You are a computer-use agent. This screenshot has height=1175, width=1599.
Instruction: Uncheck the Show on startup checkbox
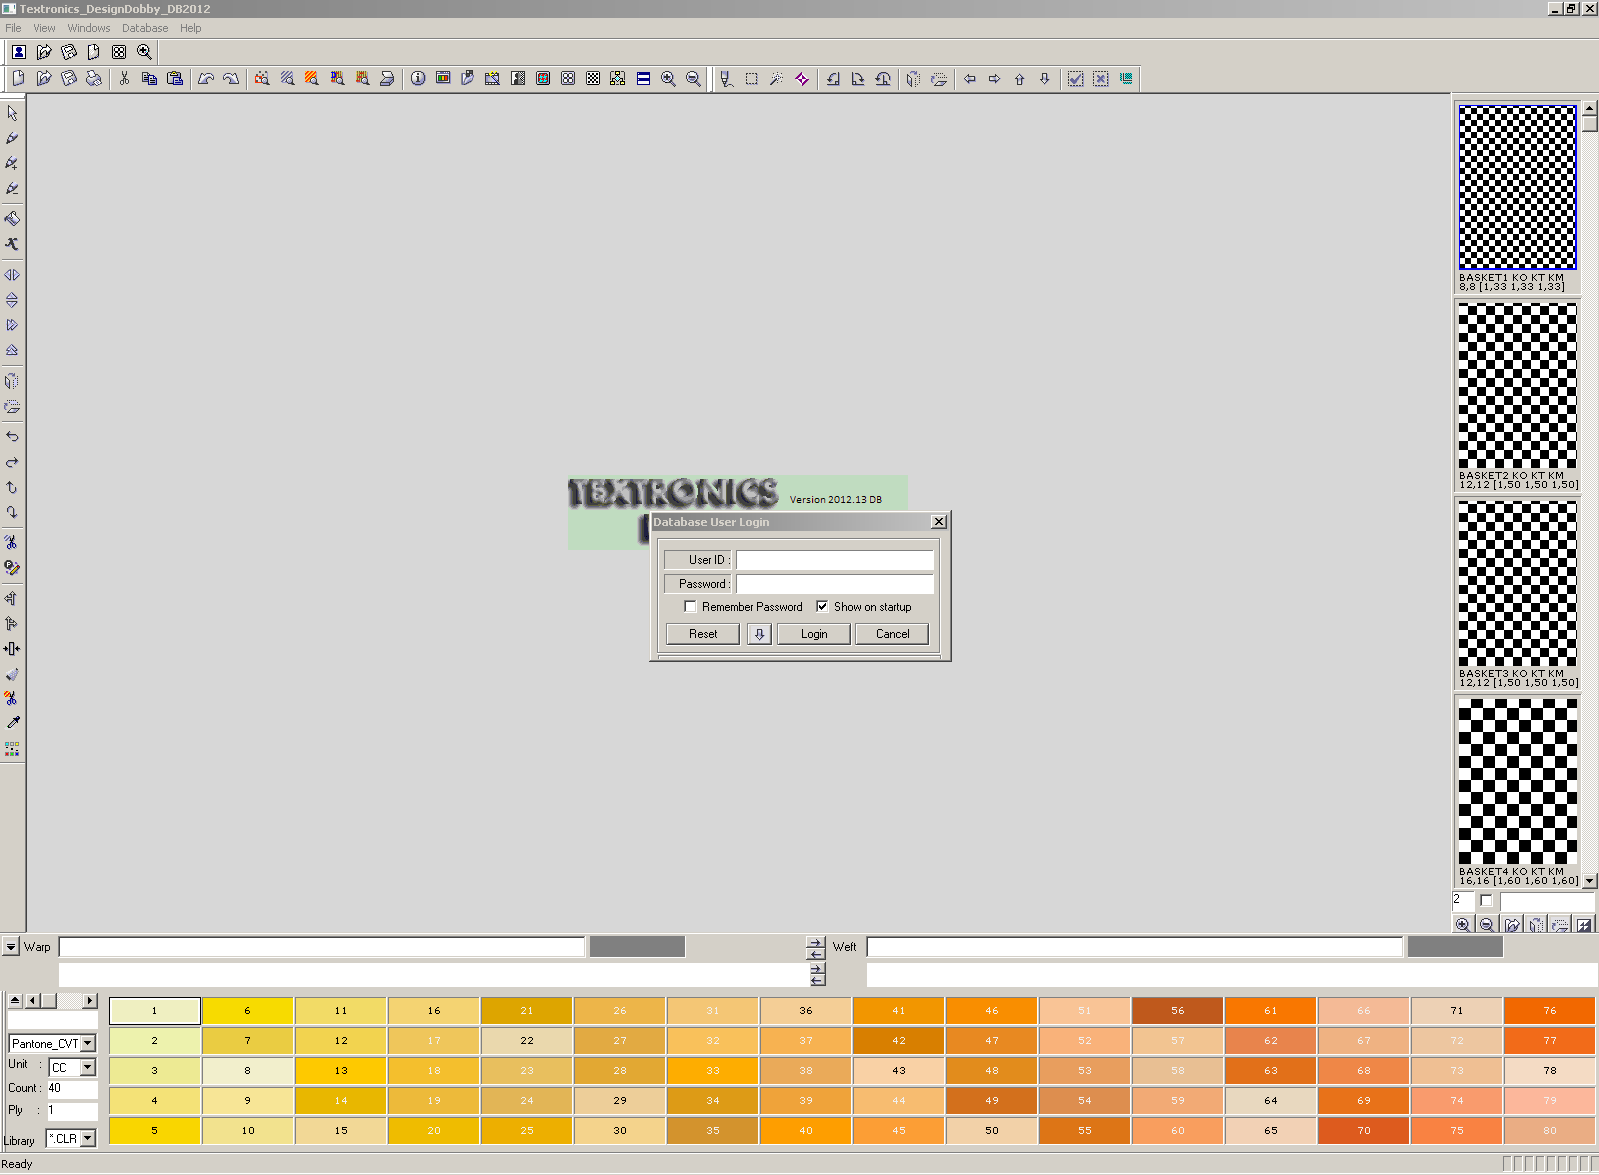tap(822, 606)
